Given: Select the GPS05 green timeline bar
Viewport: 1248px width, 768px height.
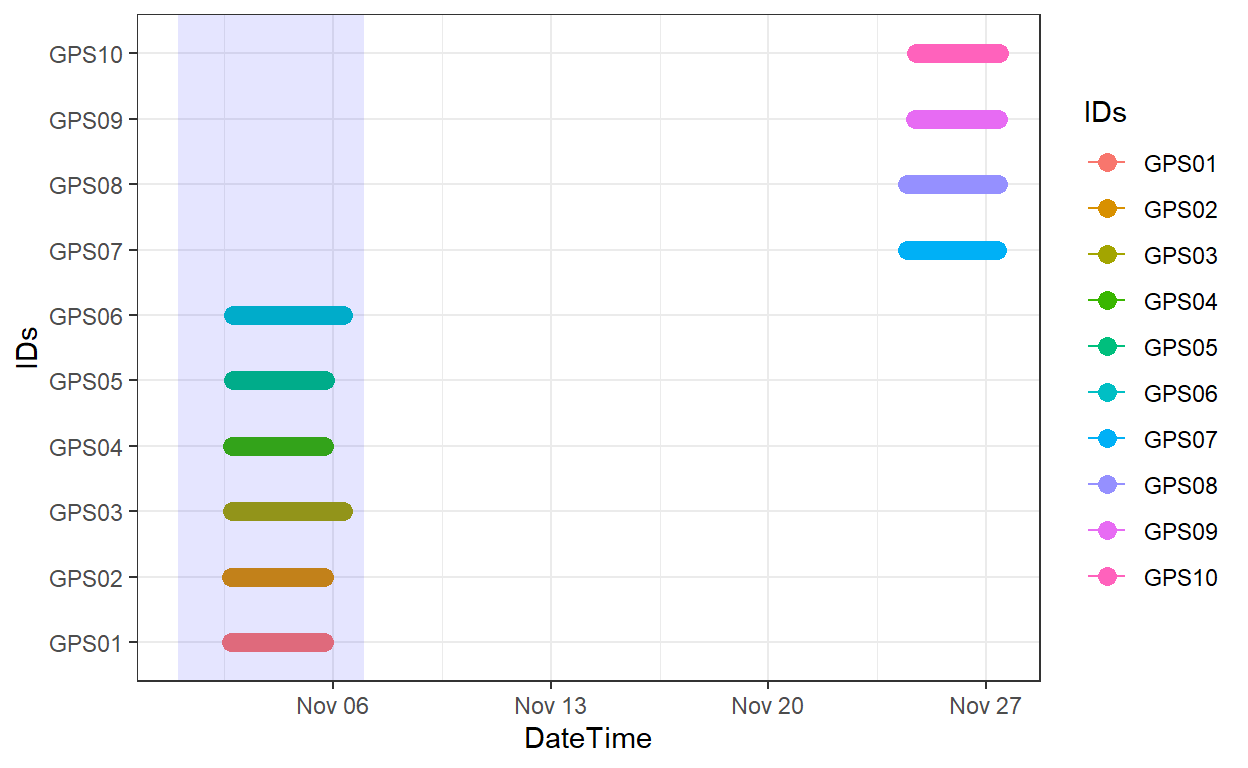Looking at the screenshot, I should [x=279, y=381].
